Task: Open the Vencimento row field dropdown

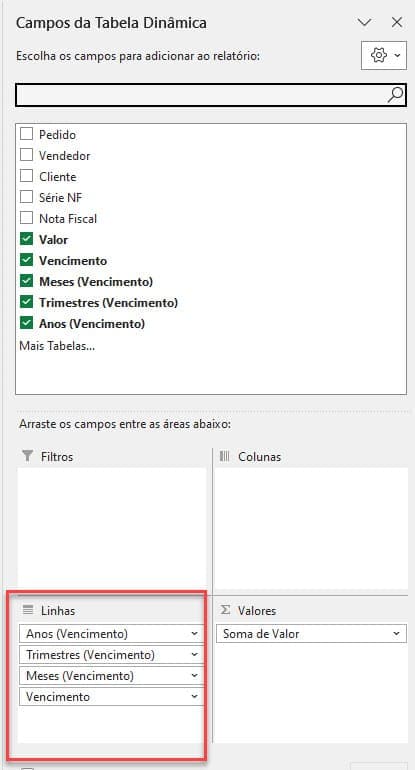Action: [x=194, y=697]
